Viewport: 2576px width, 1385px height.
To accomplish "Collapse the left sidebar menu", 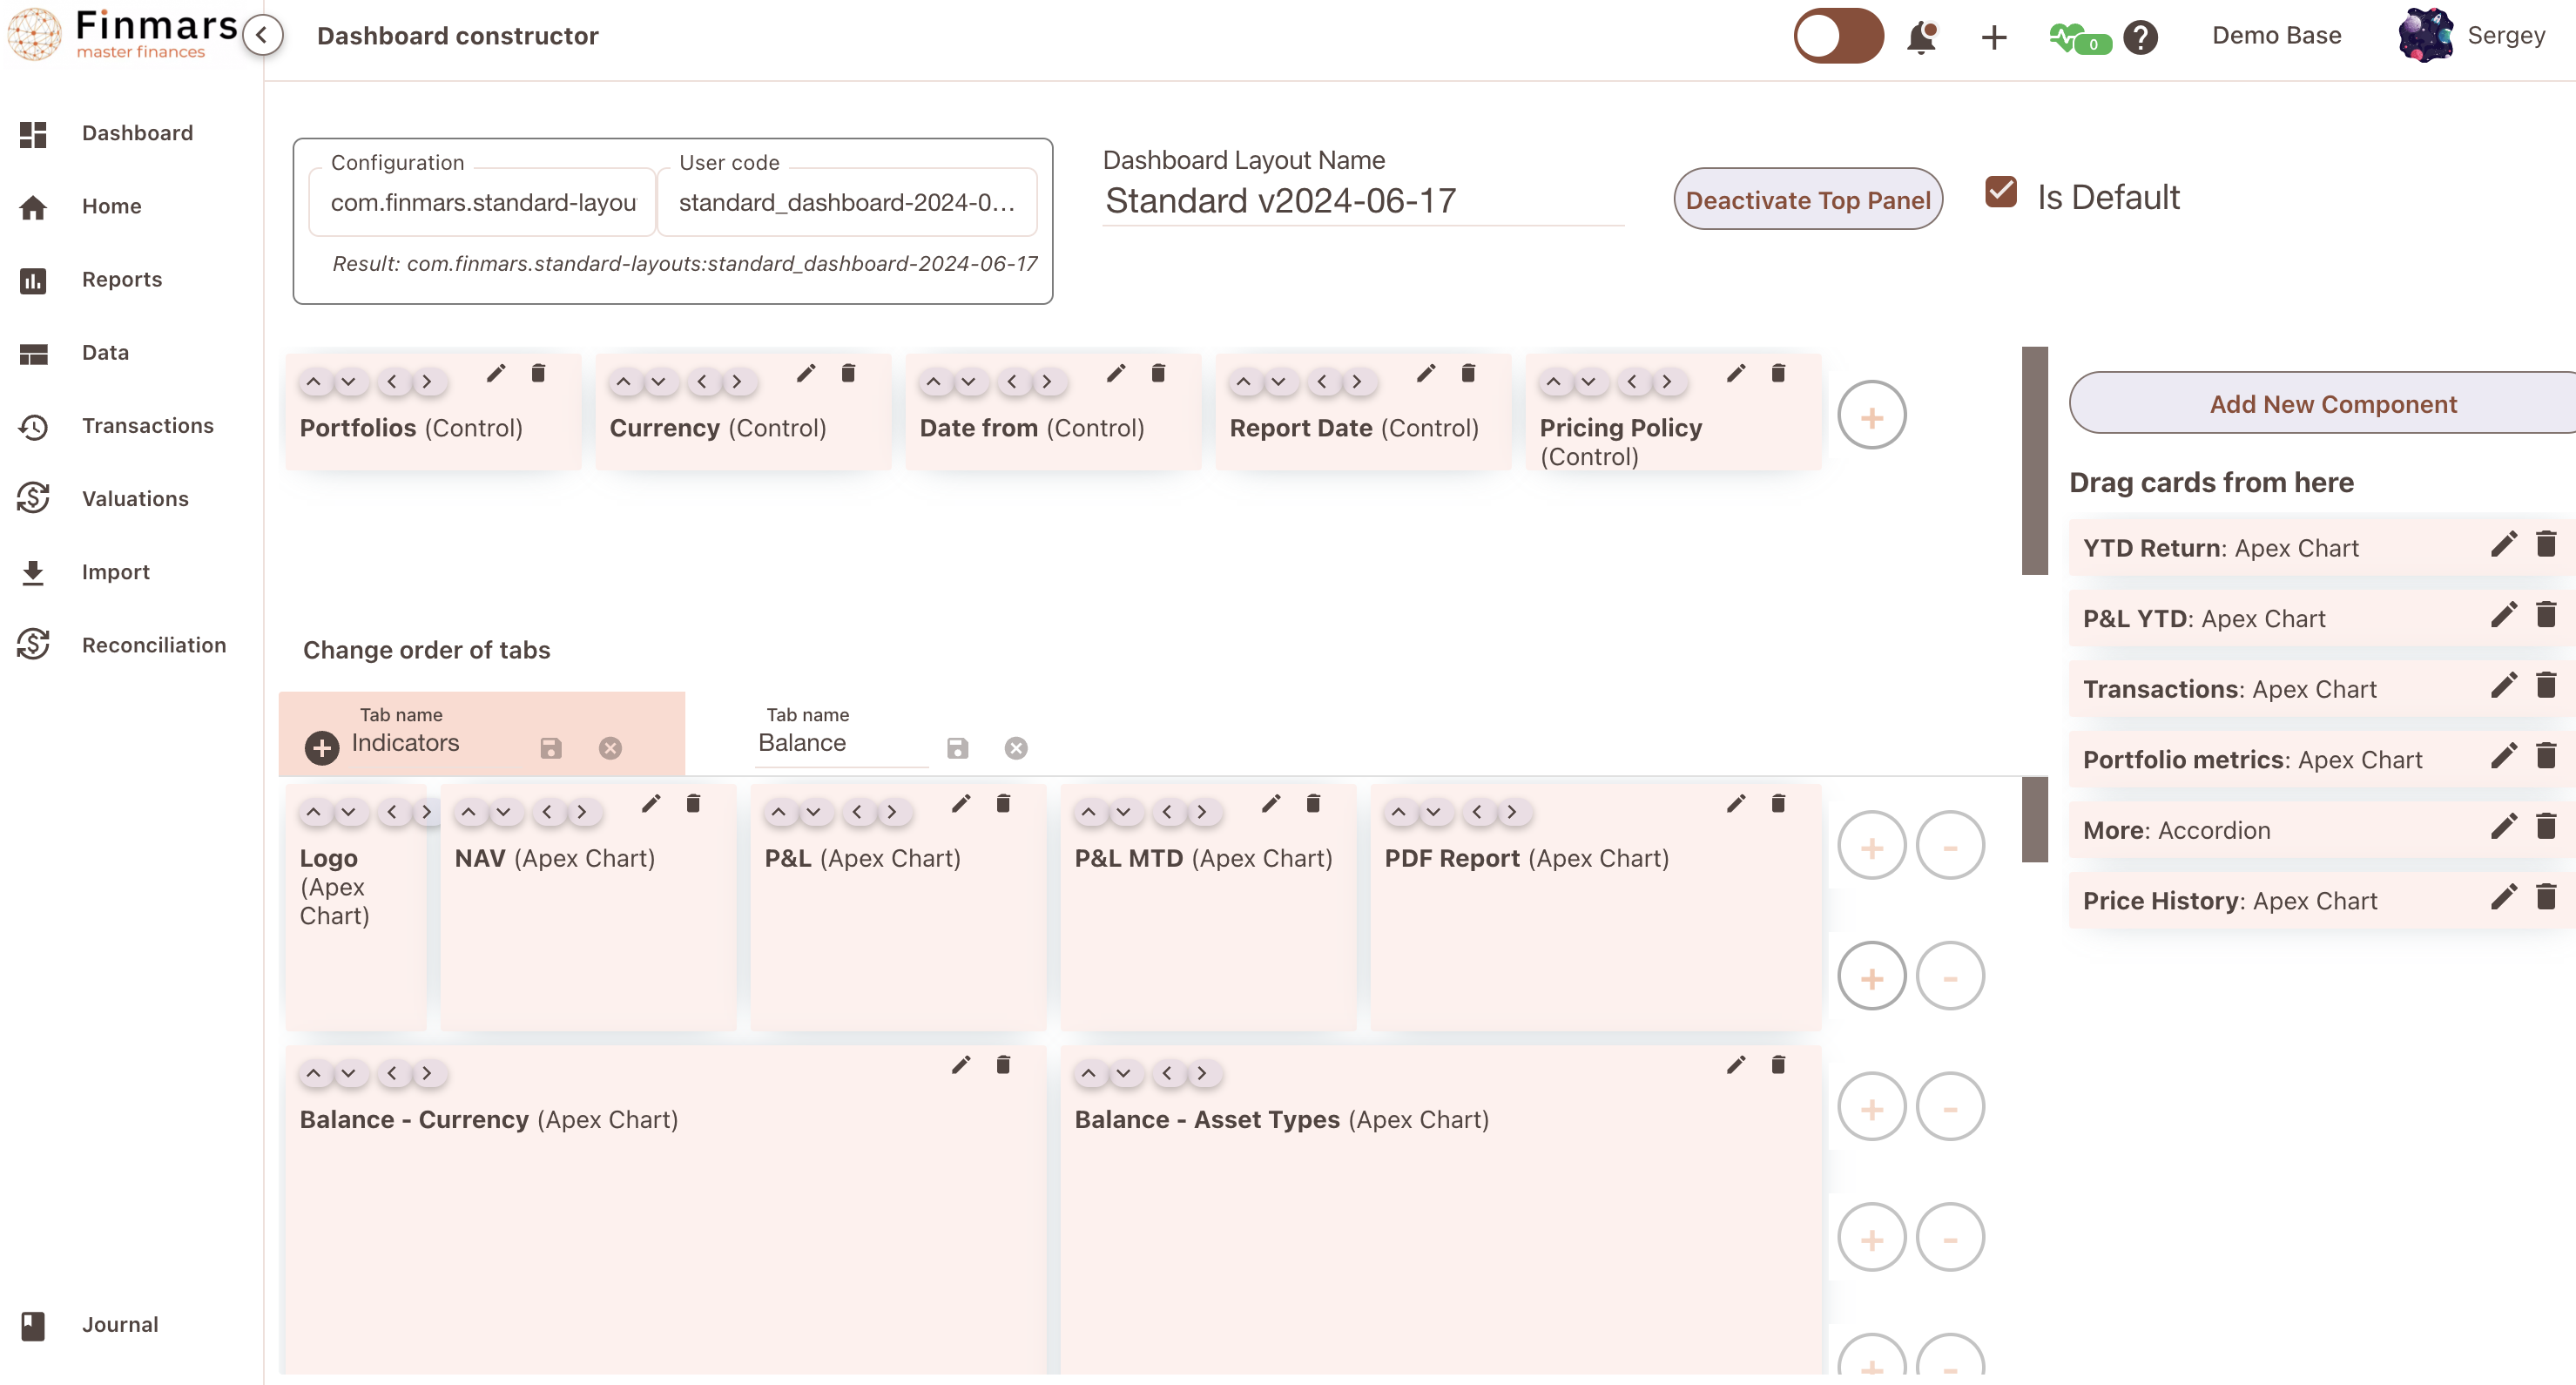I will click(262, 36).
